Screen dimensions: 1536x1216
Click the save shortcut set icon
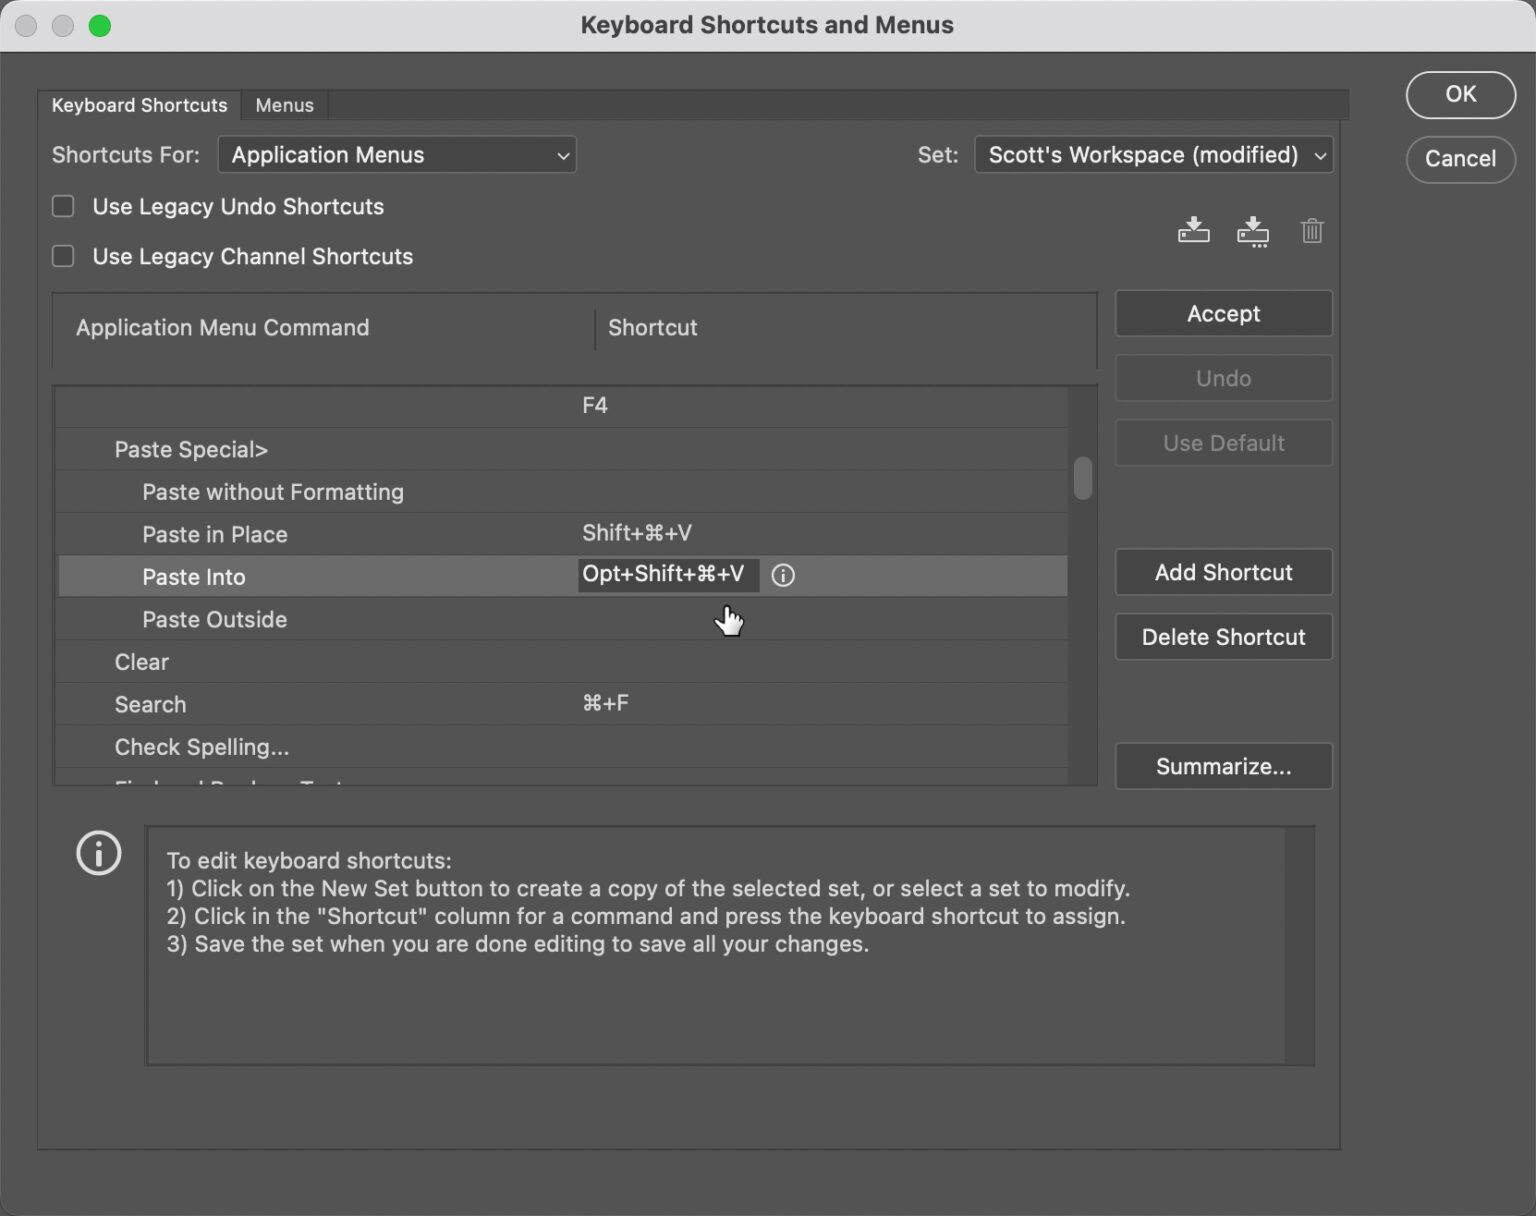click(1193, 231)
